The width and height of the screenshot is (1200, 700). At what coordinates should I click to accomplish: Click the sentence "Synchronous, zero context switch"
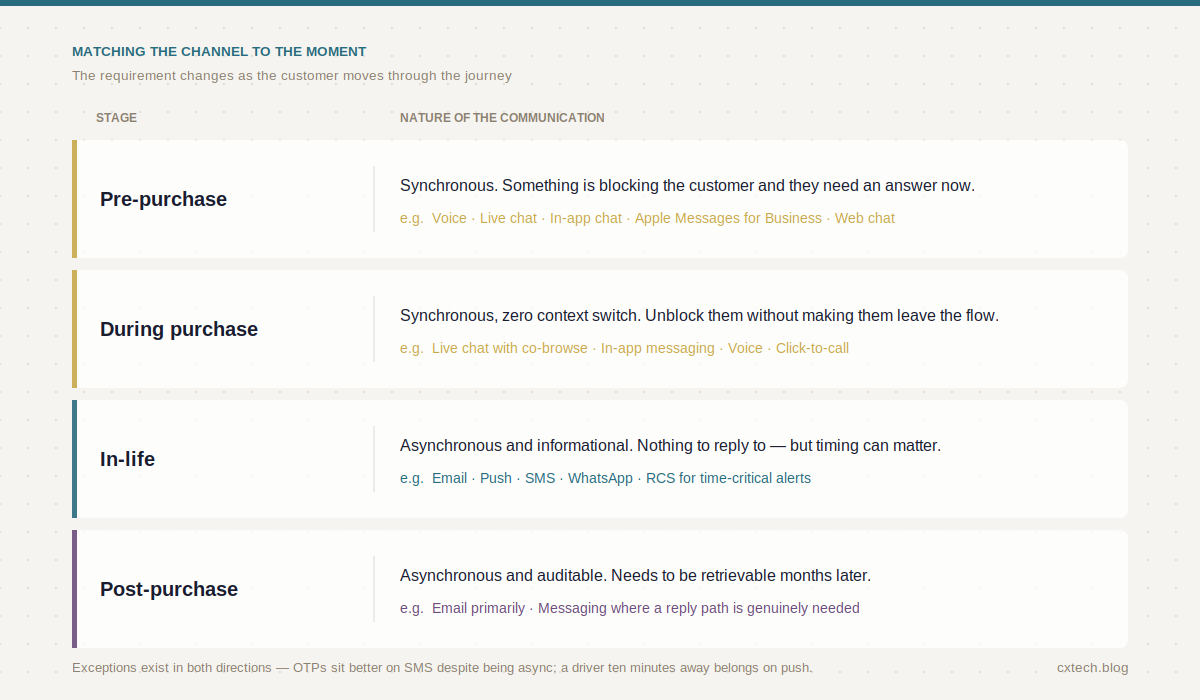[x=520, y=315]
